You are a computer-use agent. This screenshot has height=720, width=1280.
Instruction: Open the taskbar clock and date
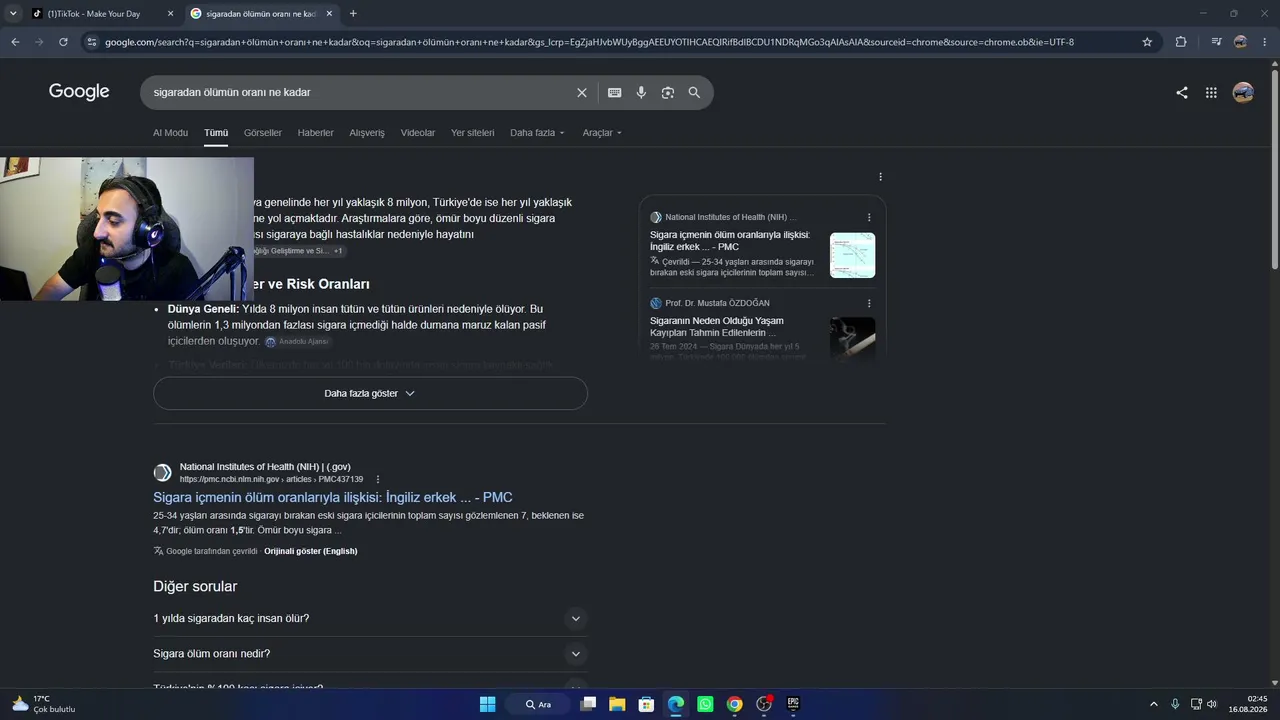[x=1249, y=704]
